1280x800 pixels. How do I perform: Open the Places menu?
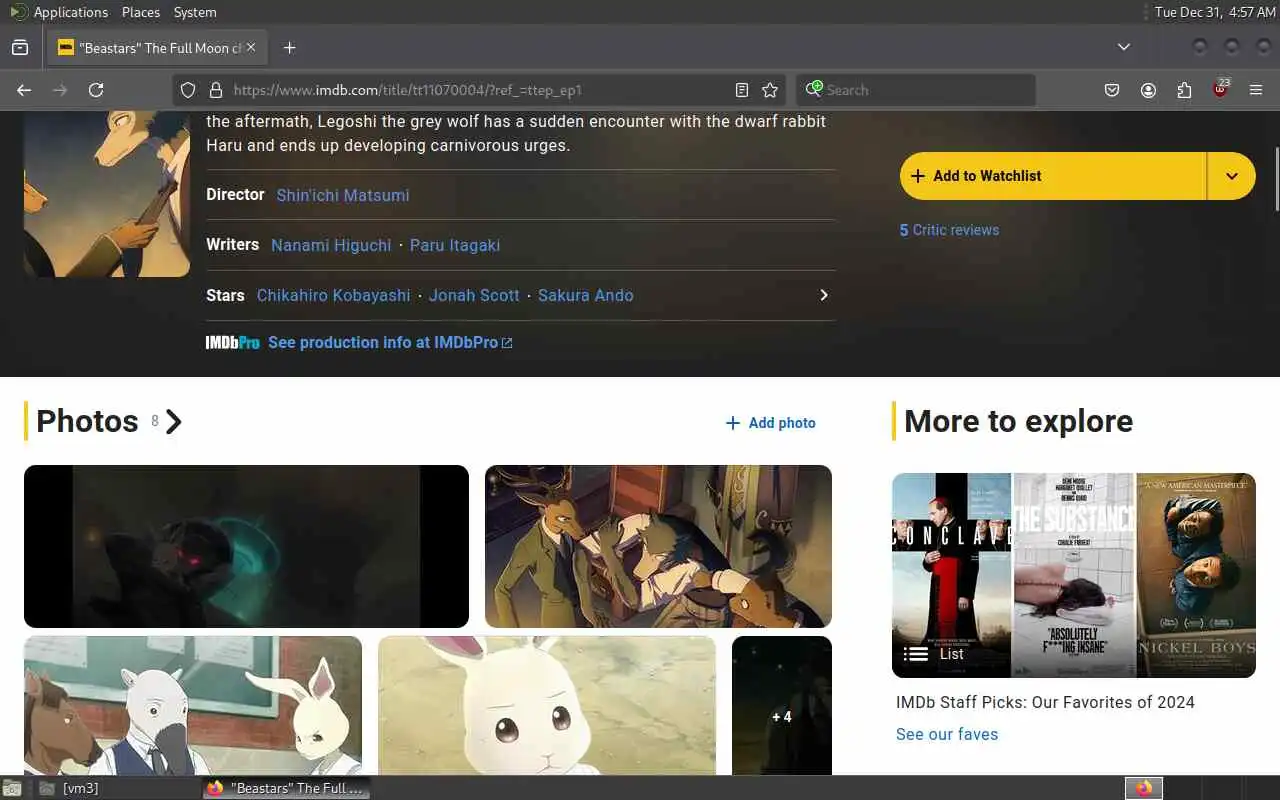click(141, 12)
